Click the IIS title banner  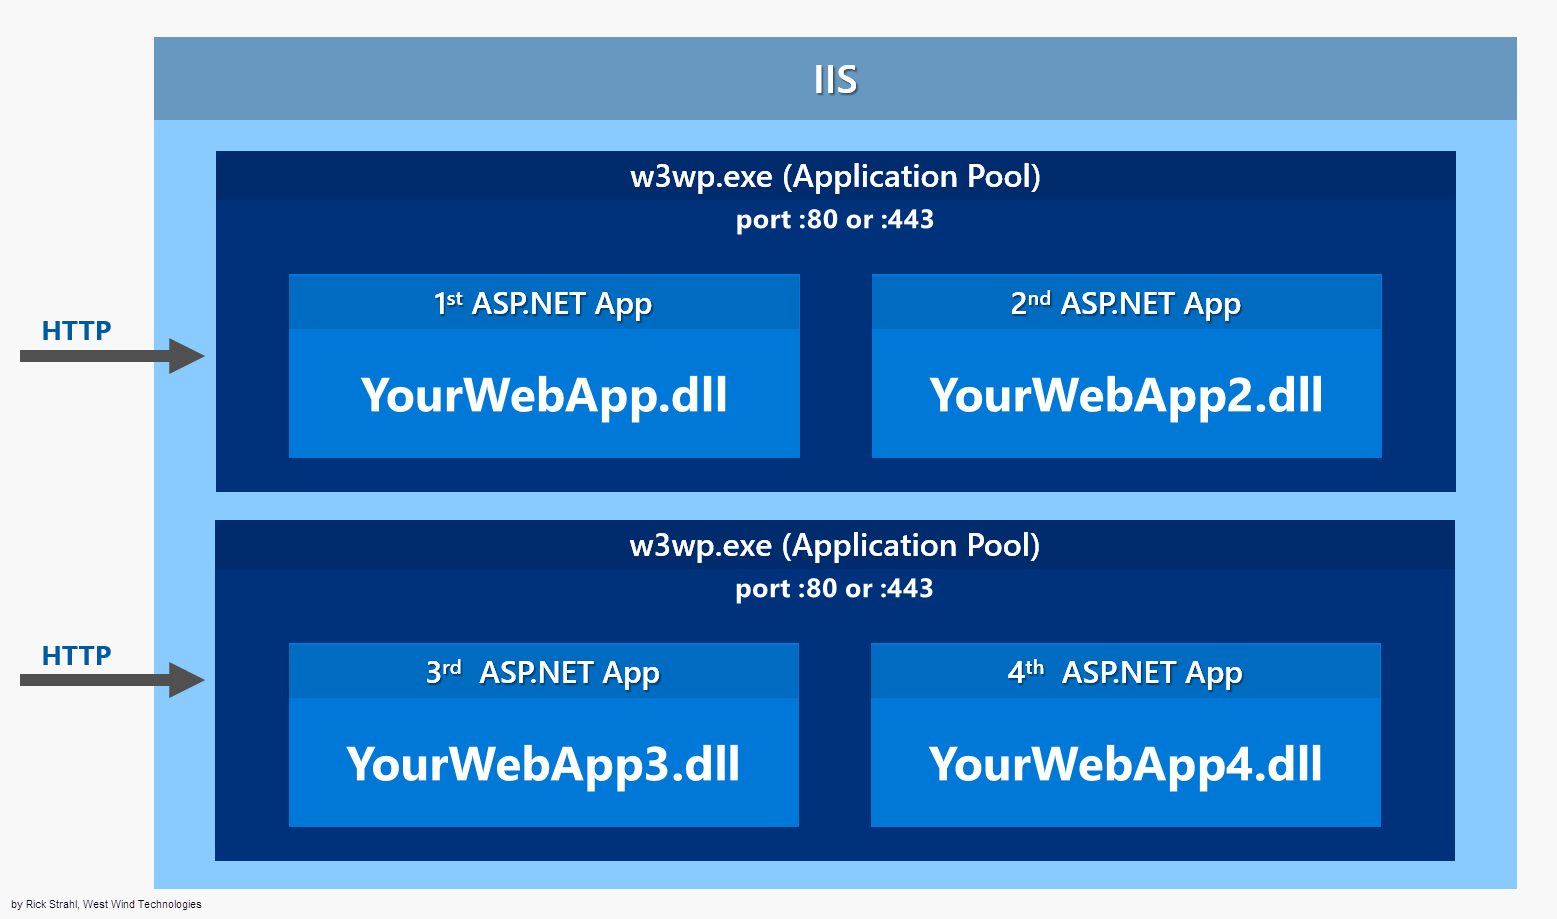point(835,78)
